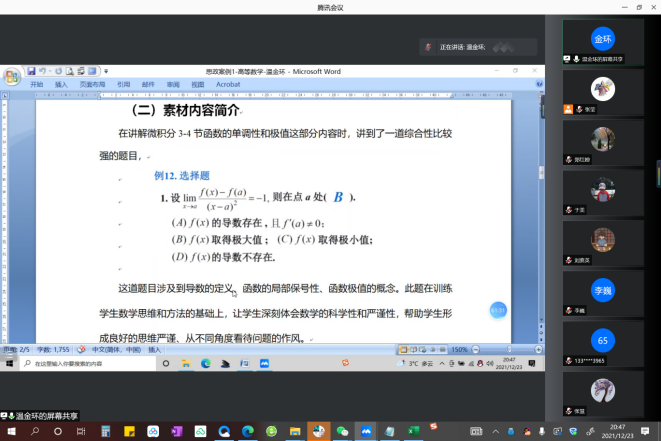Screen dimensions: 662x441
Task: Open the Acrobat ribbon tab
Action: pyautogui.click(x=227, y=85)
